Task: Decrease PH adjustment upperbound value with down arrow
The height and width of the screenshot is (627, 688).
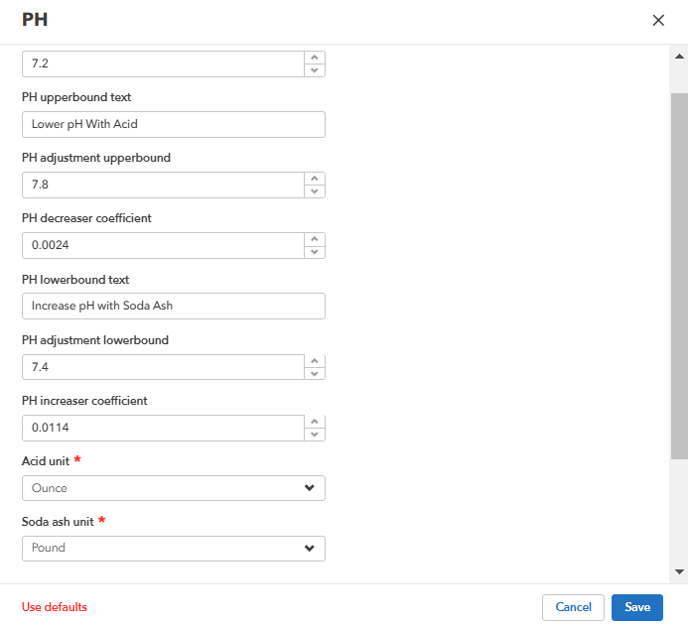Action: (x=315, y=191)
